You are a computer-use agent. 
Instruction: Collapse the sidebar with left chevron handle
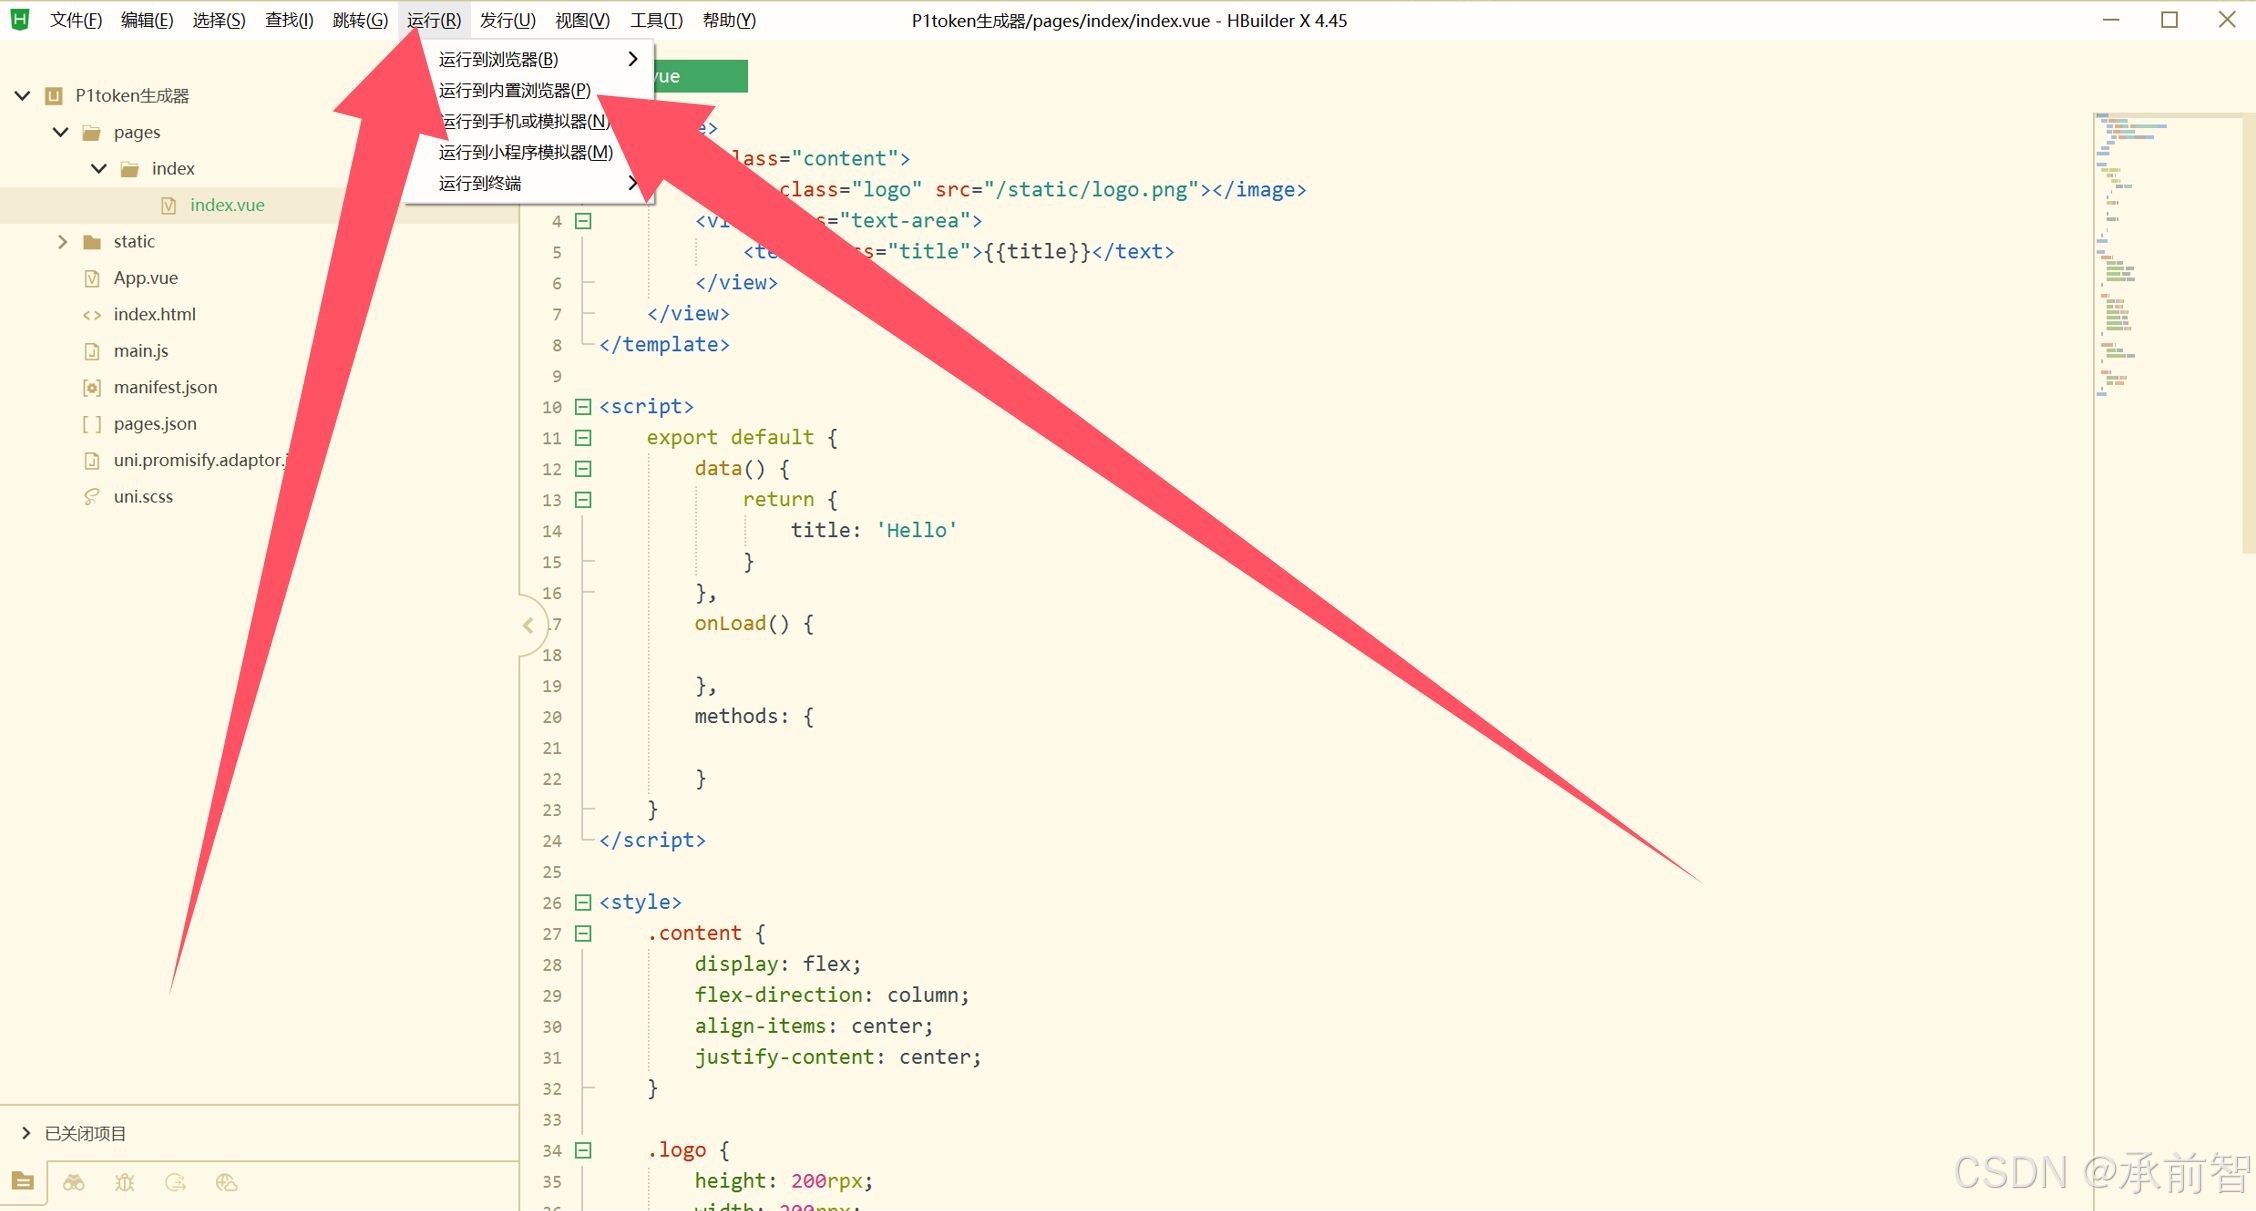click(528, 625)
